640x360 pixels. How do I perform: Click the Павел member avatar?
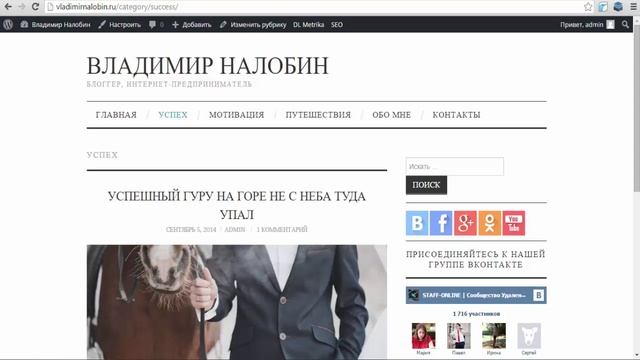(x=458, y=336)
